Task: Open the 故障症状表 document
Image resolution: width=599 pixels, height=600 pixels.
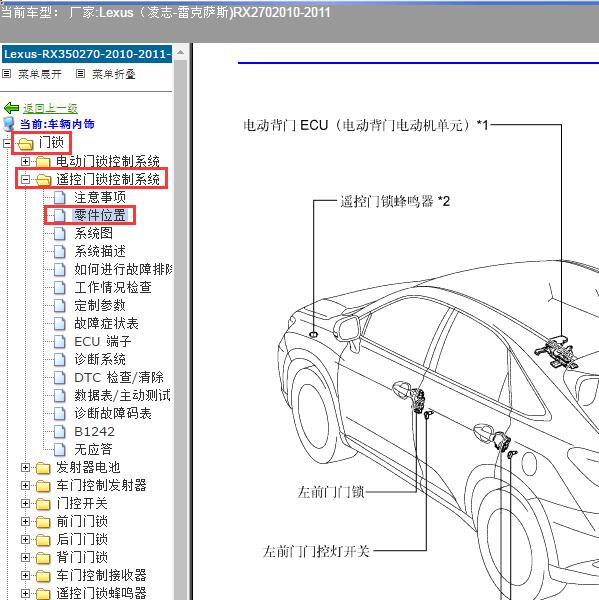Action: click(106, 323)
